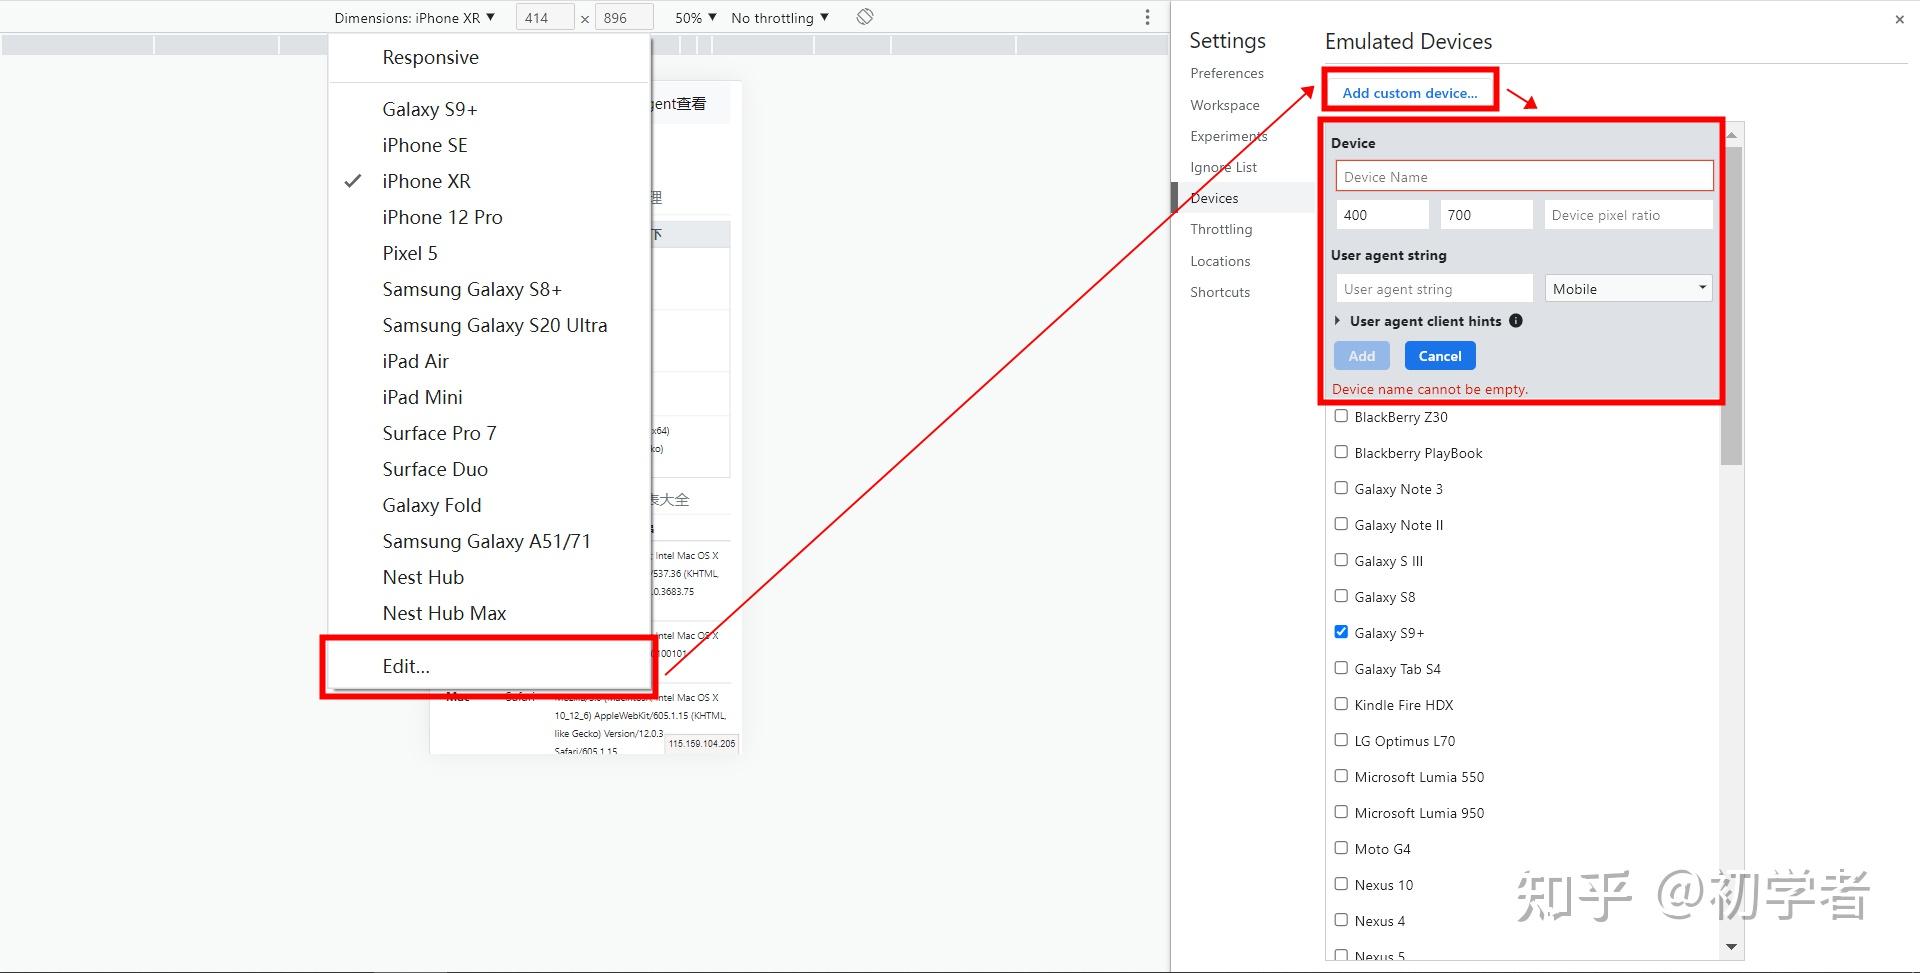The width and height of the screenshot is (1920, 973).
Task: Open the DevTools three-dot options menu
Action: tap(1146, 16)
